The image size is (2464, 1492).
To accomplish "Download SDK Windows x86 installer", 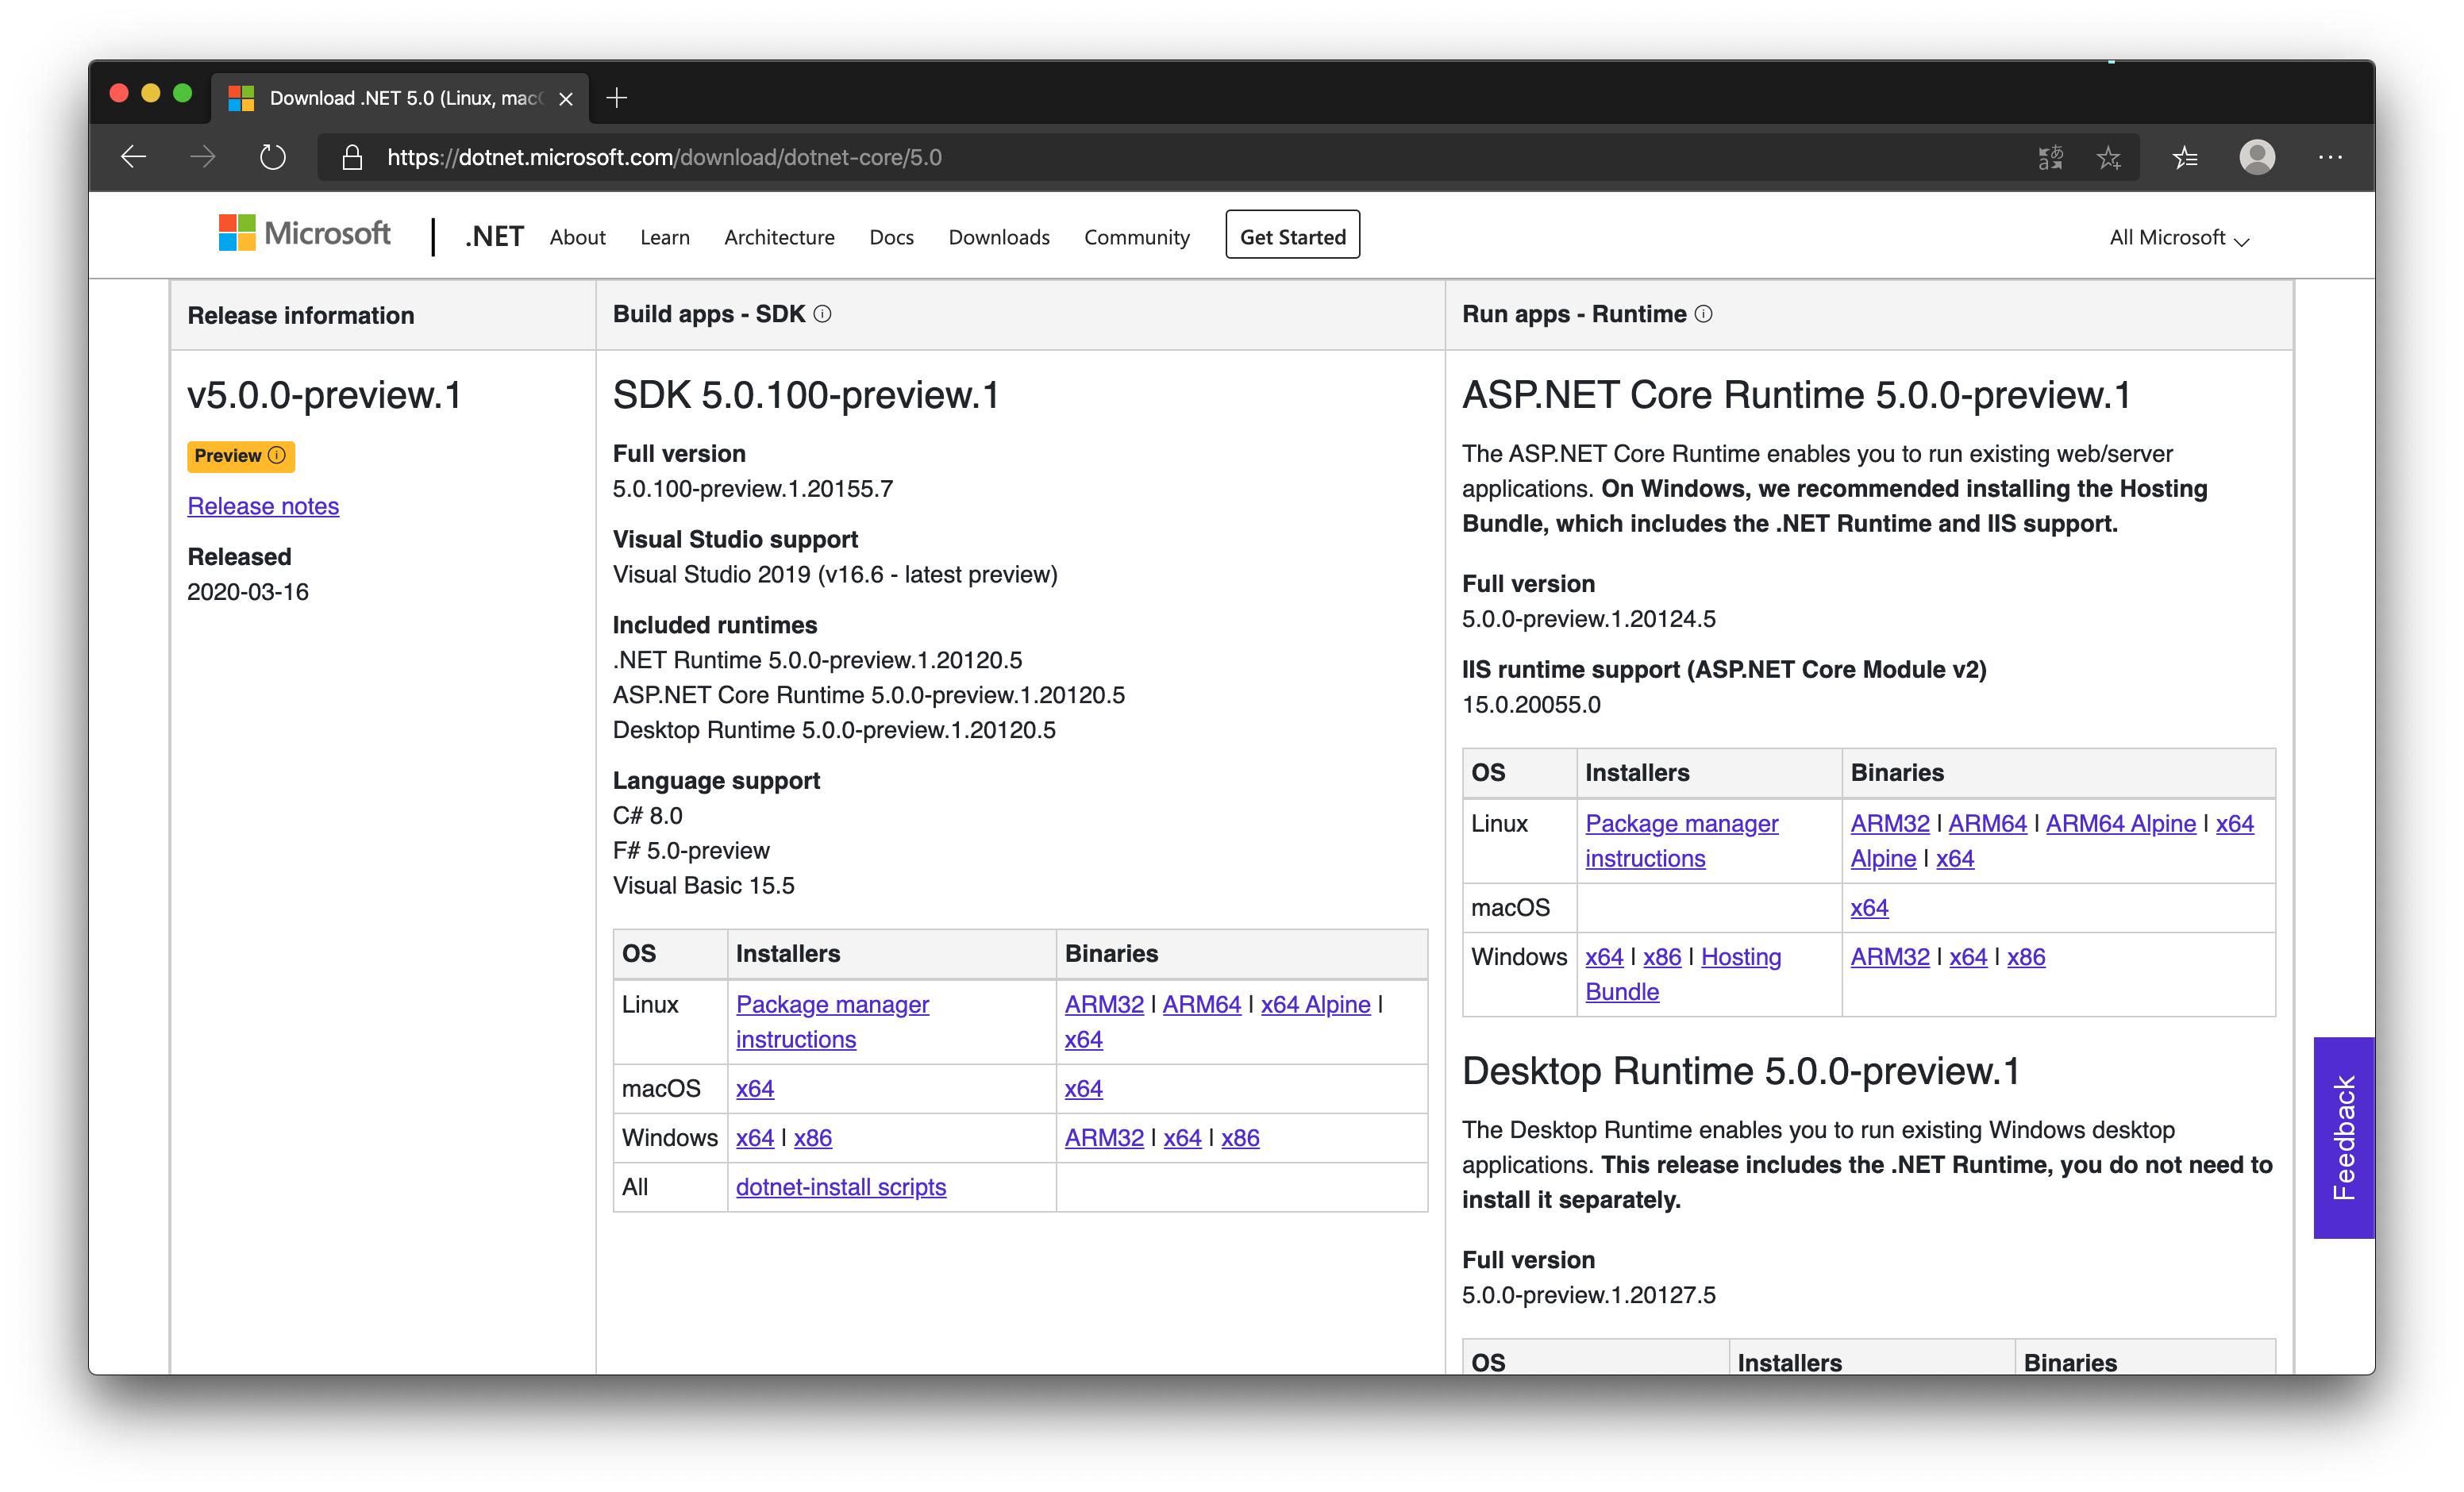I will point(813,1137).
